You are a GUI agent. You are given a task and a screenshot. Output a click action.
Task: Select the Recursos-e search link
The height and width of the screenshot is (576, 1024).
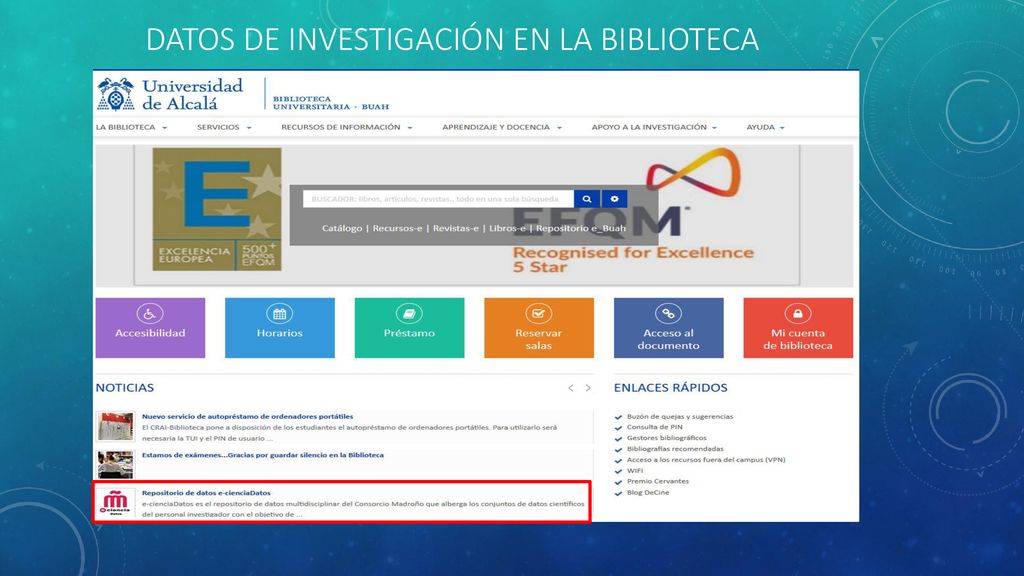click(x=397, y=228)
